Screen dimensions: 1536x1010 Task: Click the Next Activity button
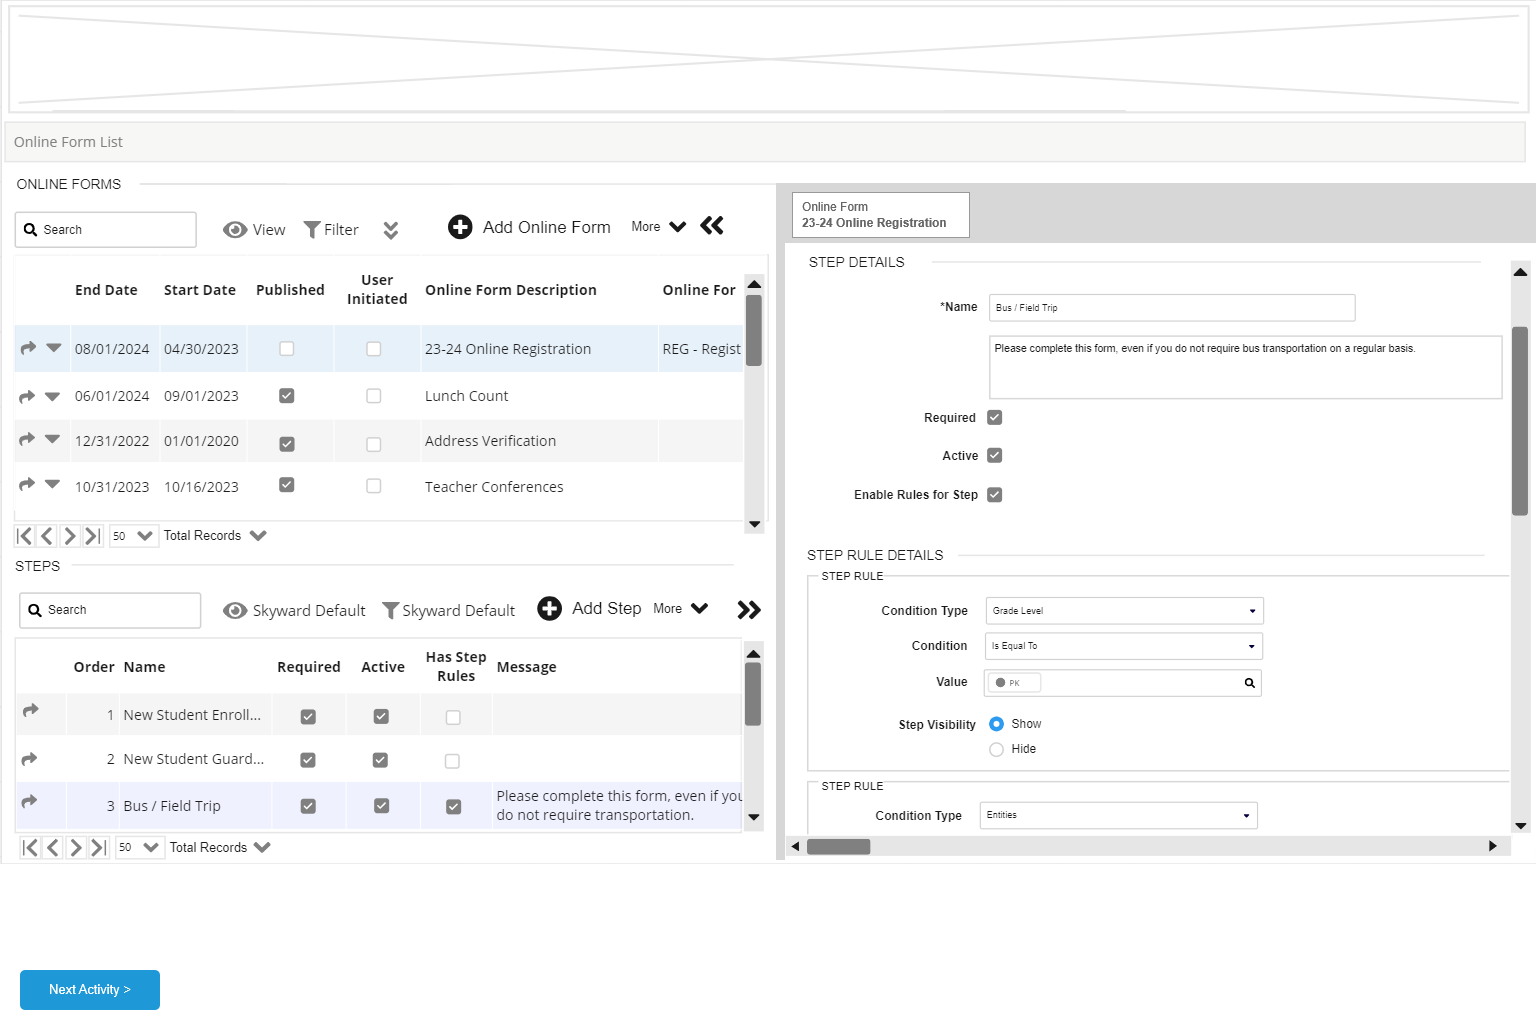90,990
